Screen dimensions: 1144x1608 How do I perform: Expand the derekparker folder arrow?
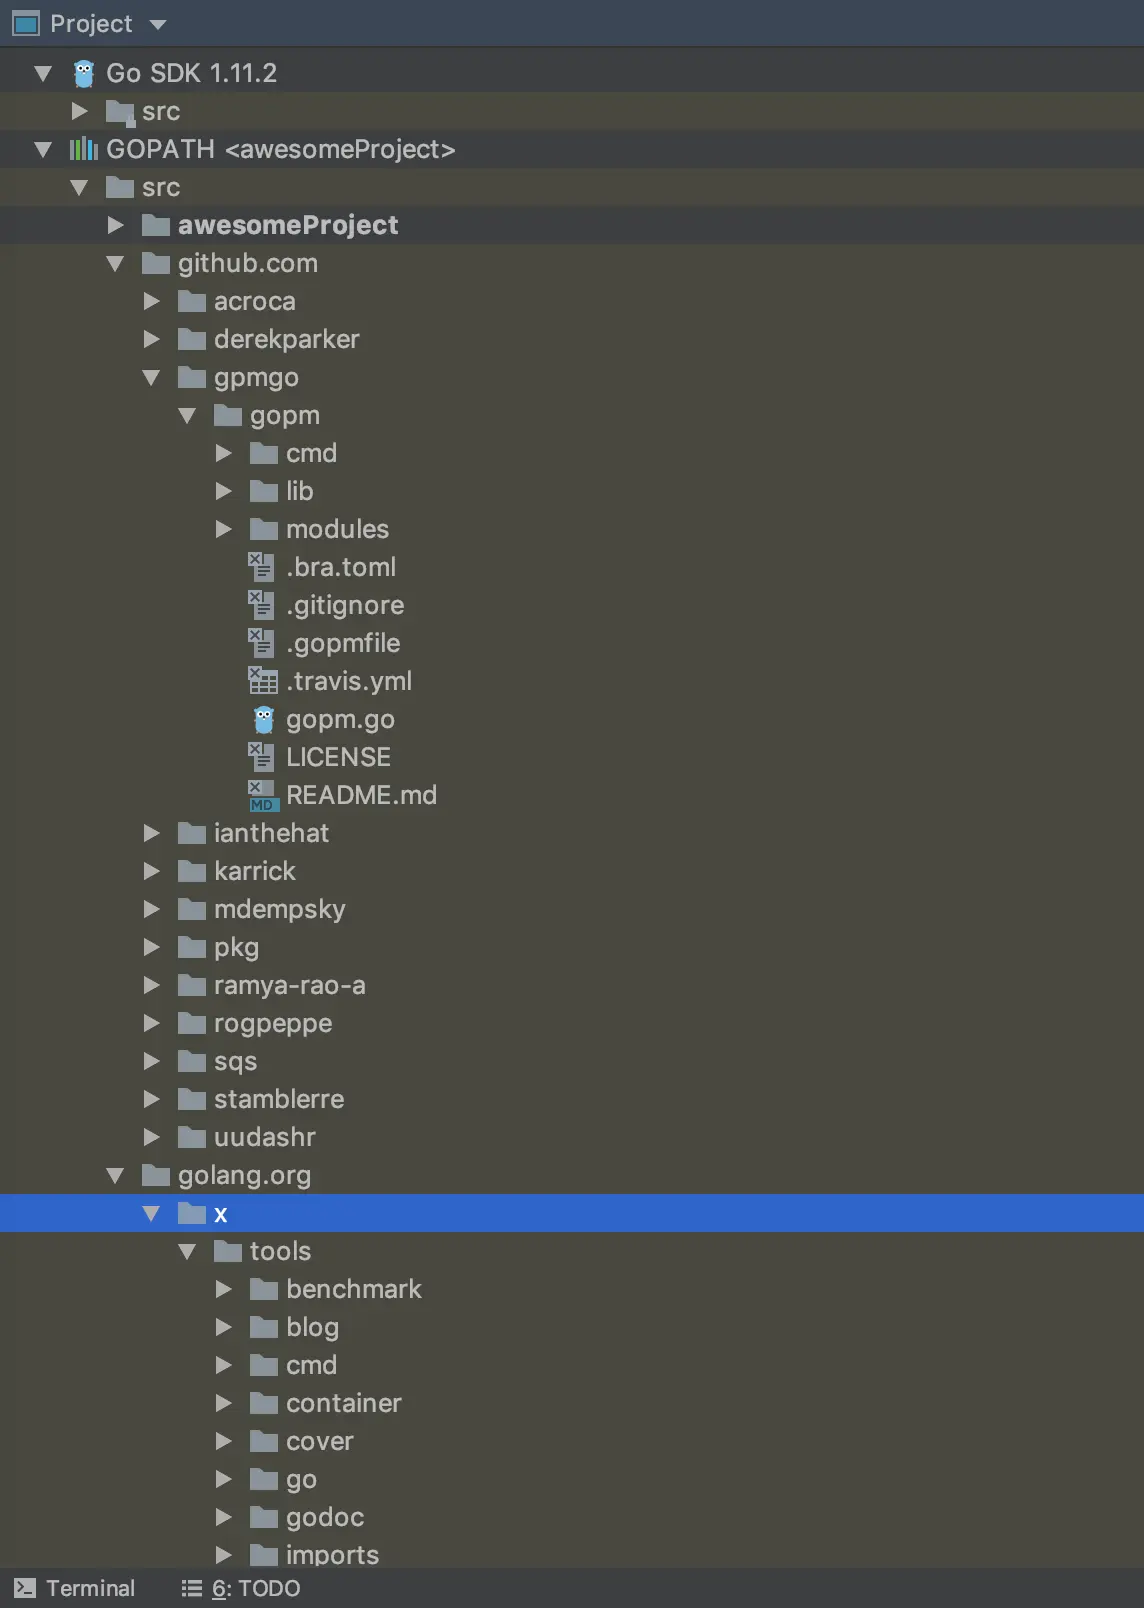pyautogui.click(x=152, y=339)
